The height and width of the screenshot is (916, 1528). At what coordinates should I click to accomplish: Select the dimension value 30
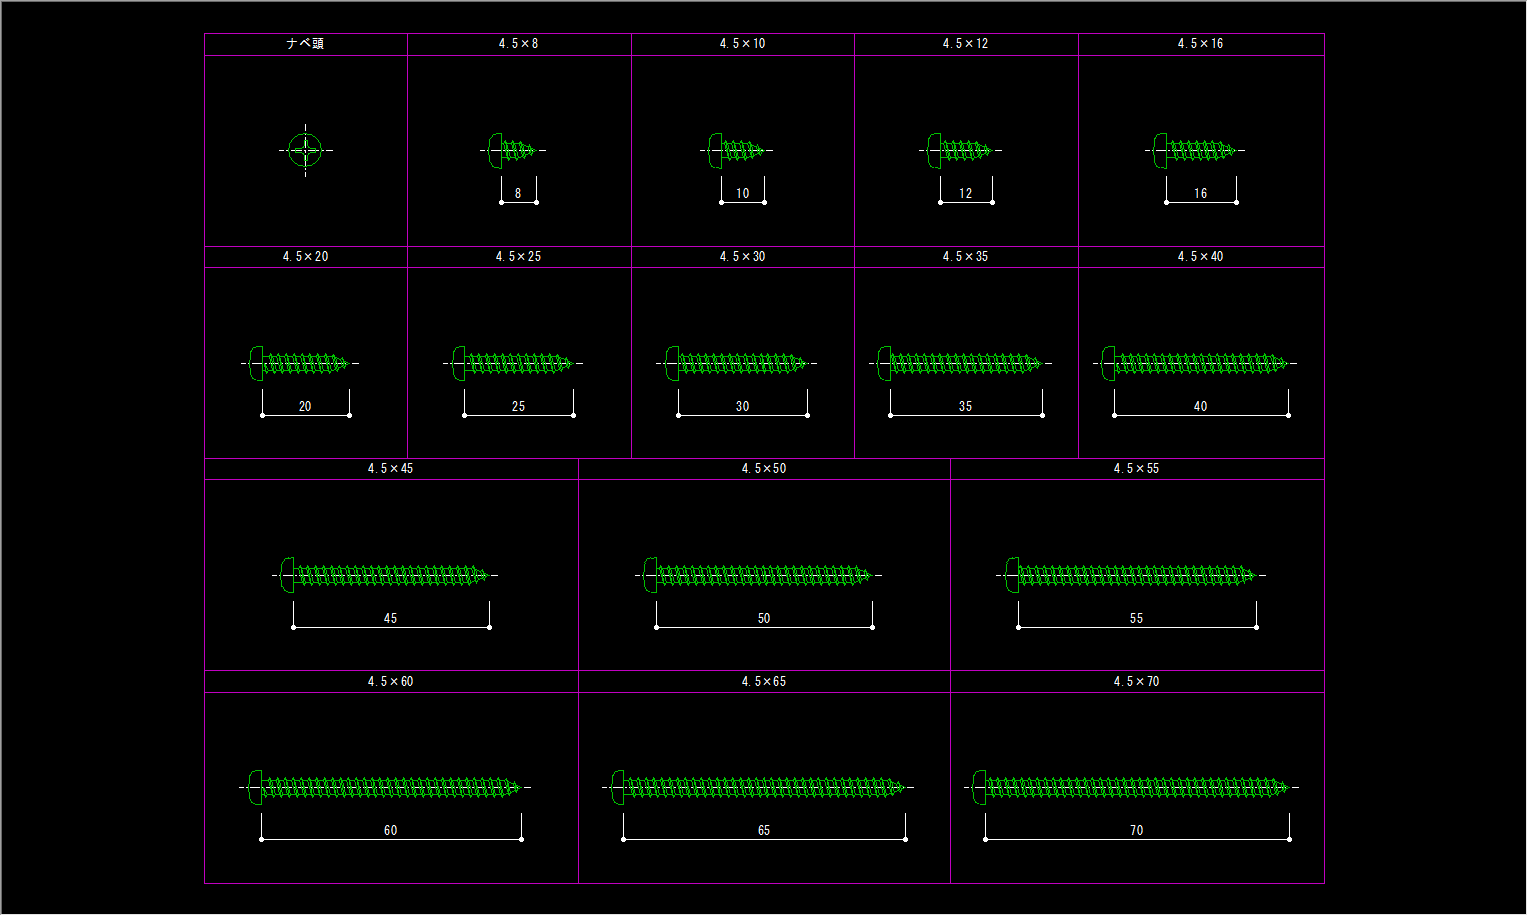tap(742, 407)
